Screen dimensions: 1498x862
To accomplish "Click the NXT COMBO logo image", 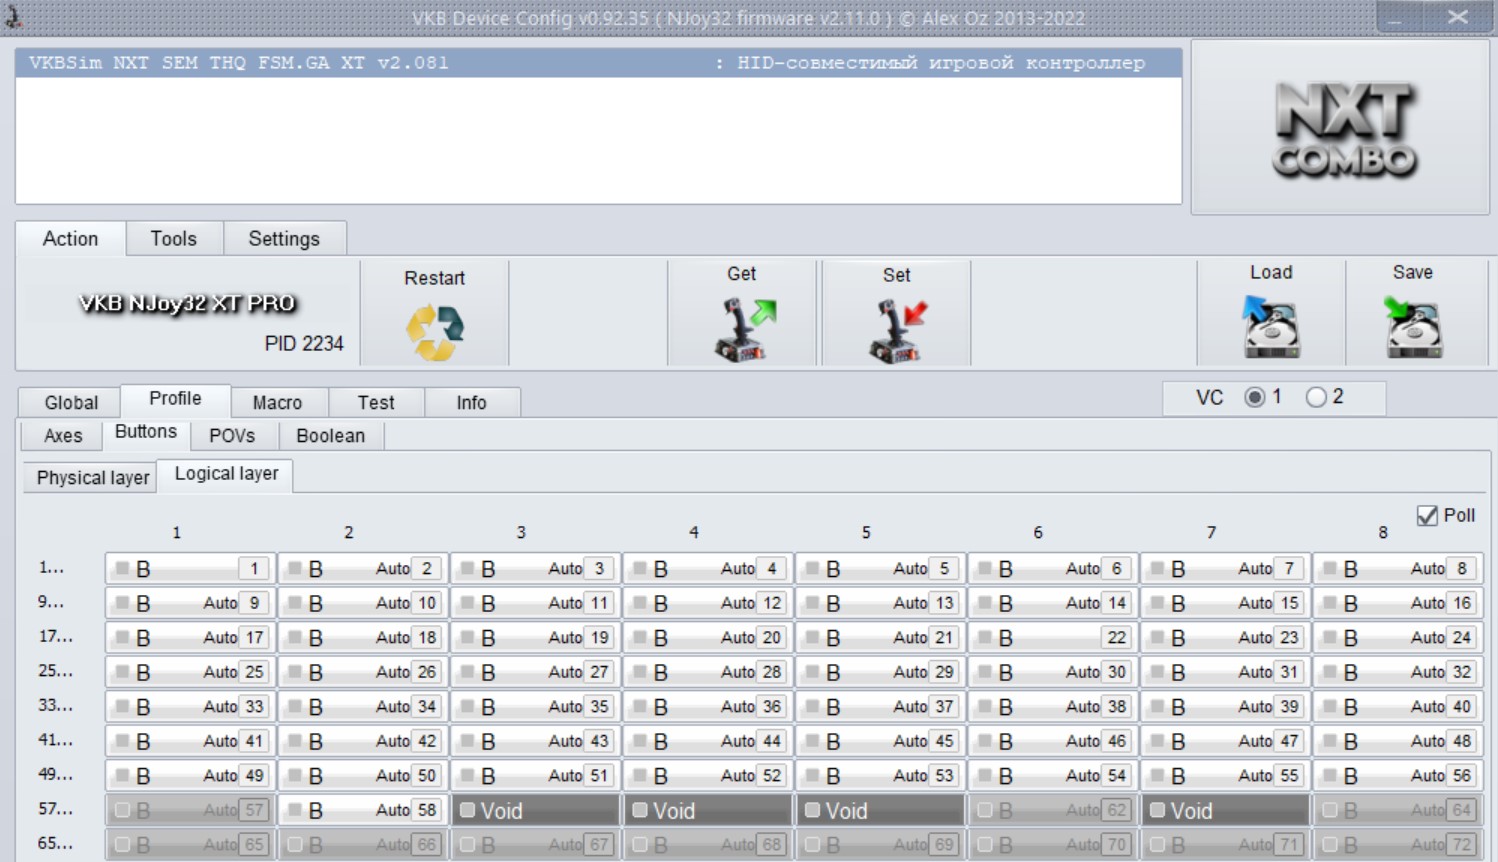I will pyautogui.click(x=1345, y=130).
